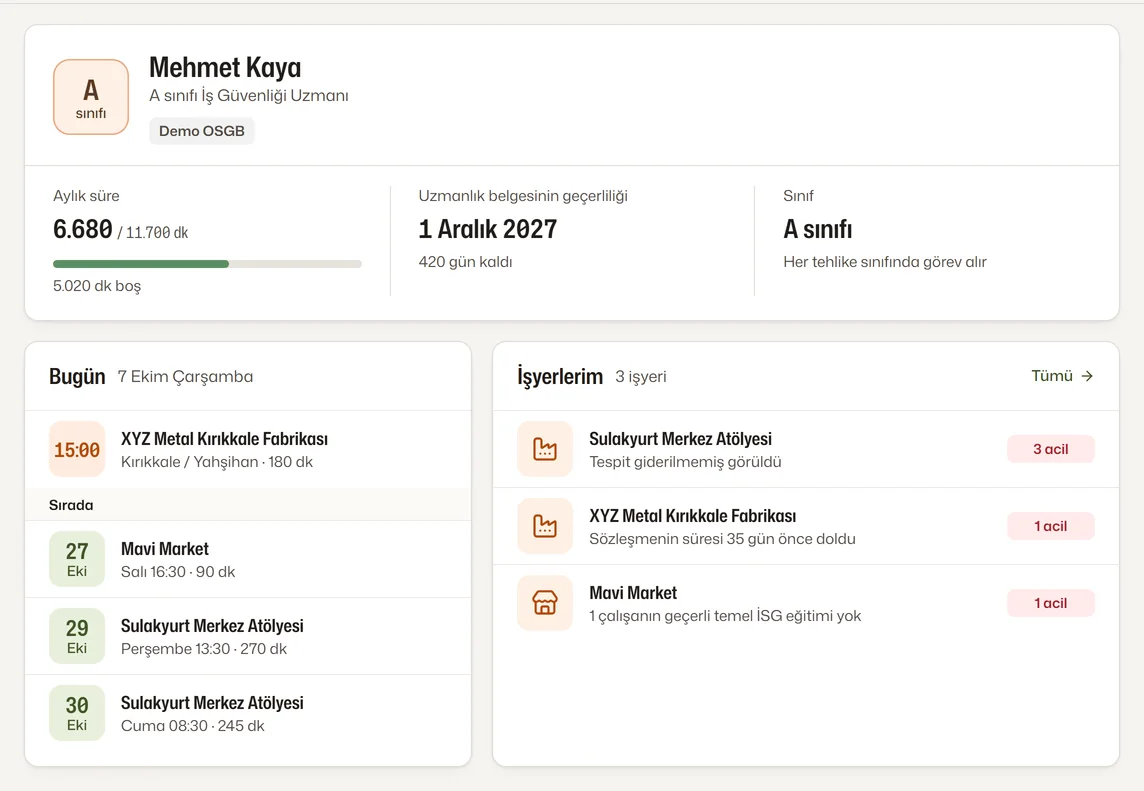
Task: Click the 3 acil badge for Sulakyurt
Action: pyautogui.click(x=1051, y=449)
